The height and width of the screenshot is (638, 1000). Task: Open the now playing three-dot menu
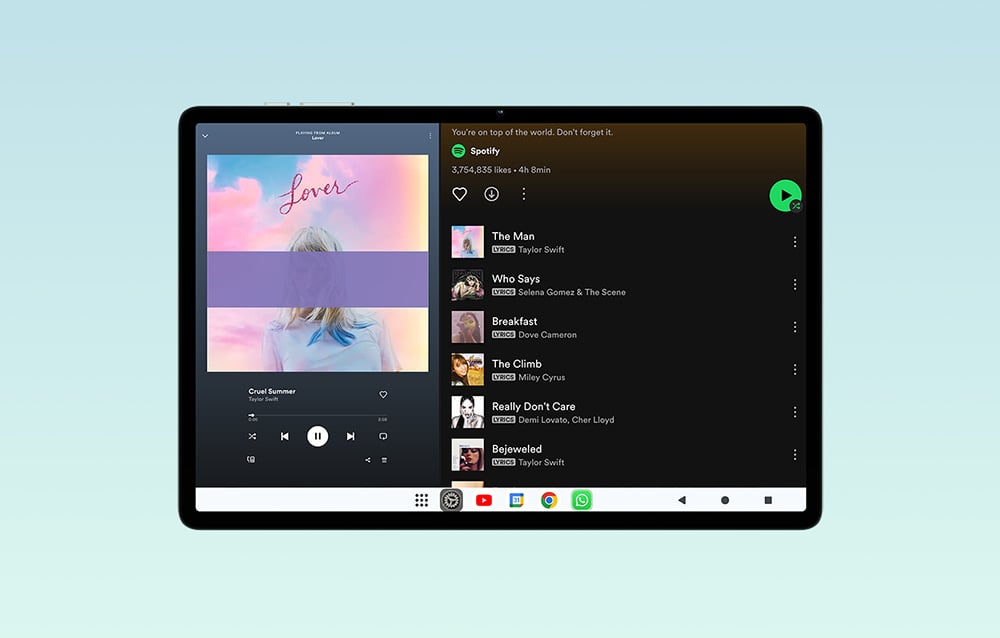(x=430, y=136)
